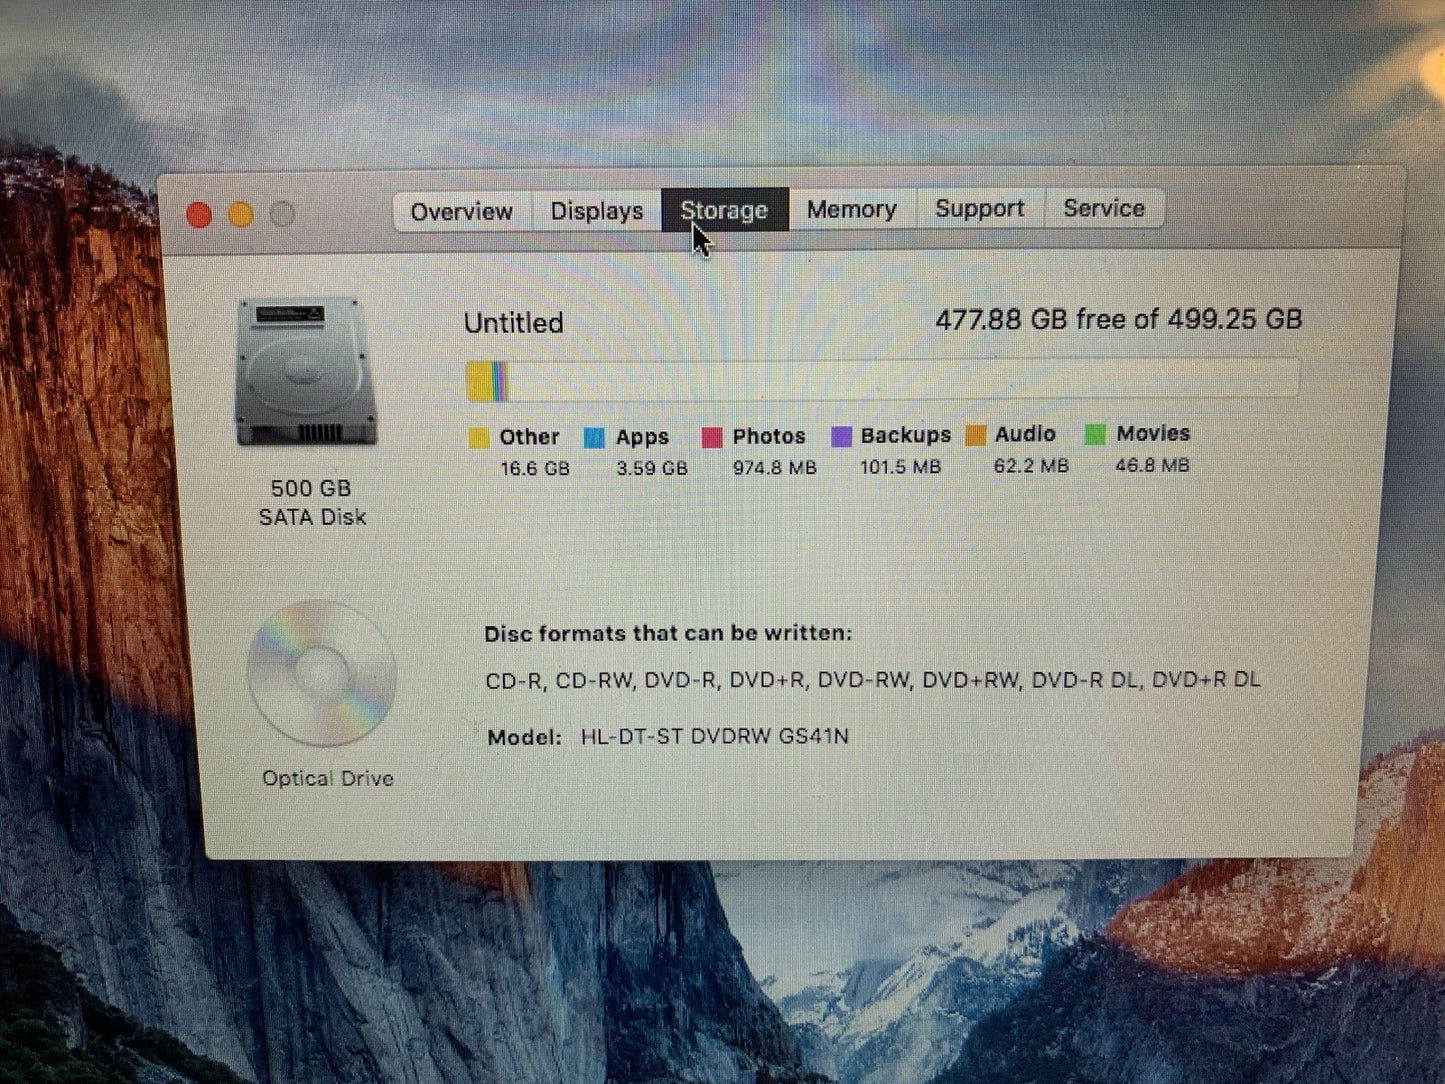Open the Service tab
Screen dimensions: 1445x1084
[x=1104, y=208]
